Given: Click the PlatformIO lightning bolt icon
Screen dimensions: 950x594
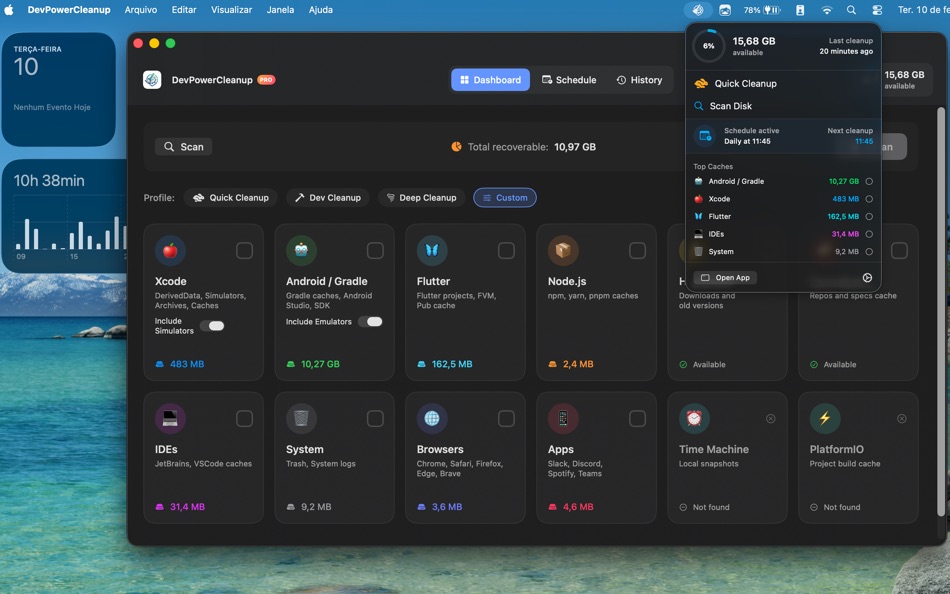Looking at the screenshot, I should tap(825, 418).
